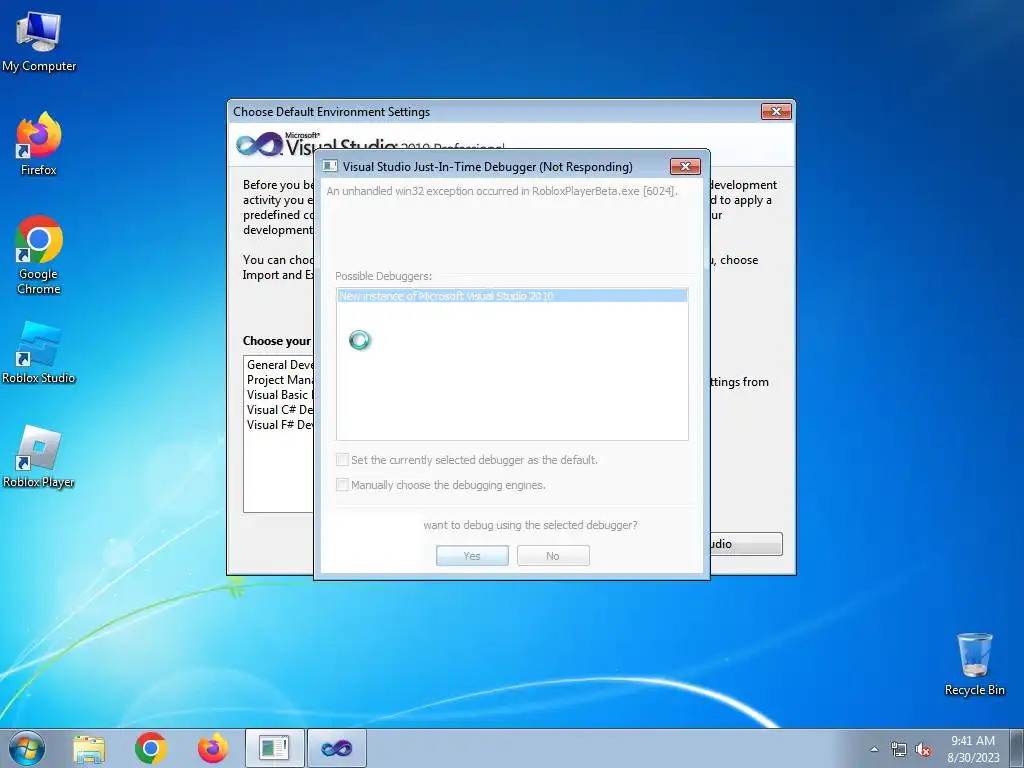Click the debugger dialog title bar icon
Viewport: 1024px width, 768px height.
click(x=330, y=167)
